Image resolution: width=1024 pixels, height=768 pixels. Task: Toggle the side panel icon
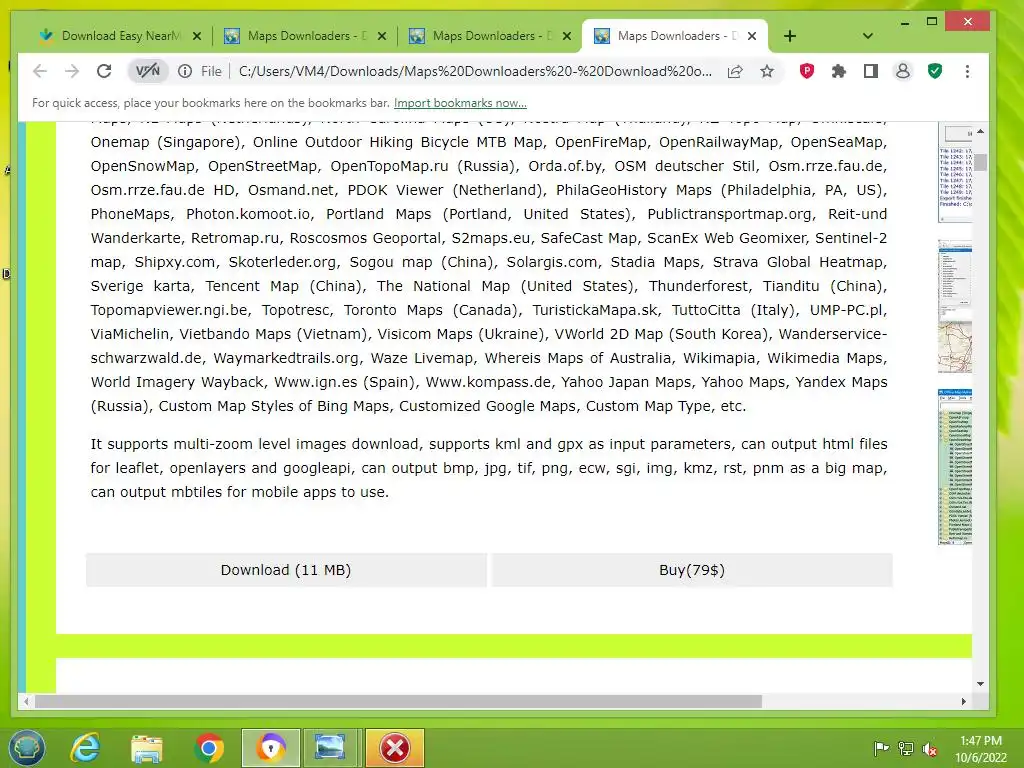(x=871, y=71)
